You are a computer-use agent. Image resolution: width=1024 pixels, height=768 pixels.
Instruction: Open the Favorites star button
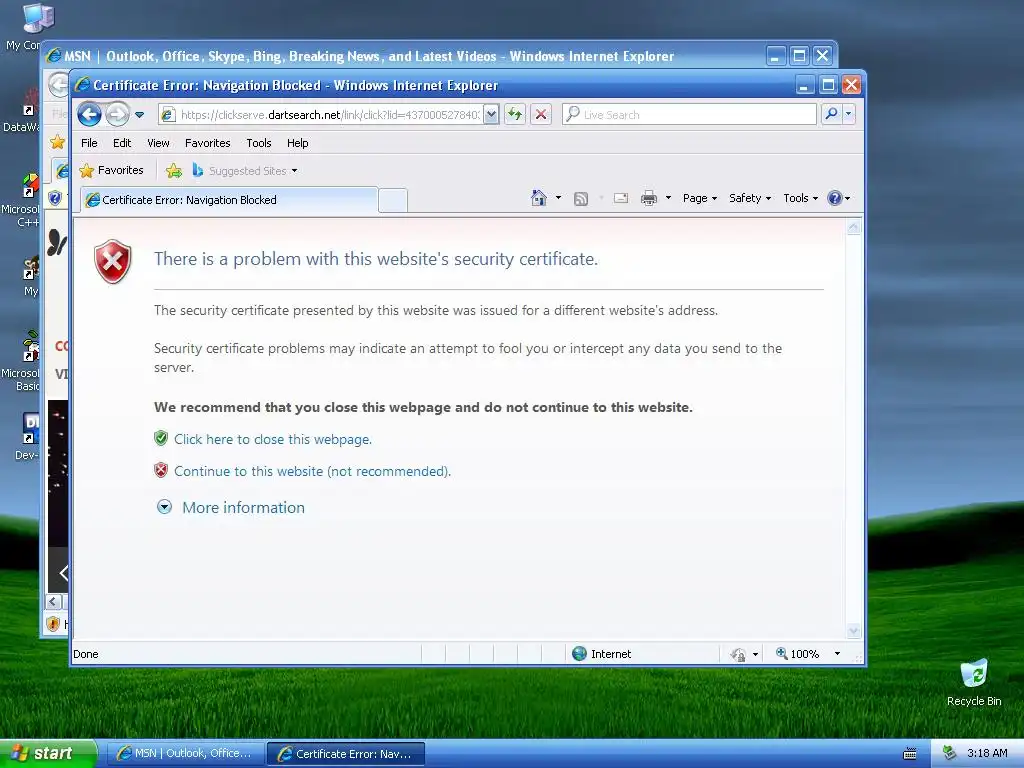click(x=111, y=170)
